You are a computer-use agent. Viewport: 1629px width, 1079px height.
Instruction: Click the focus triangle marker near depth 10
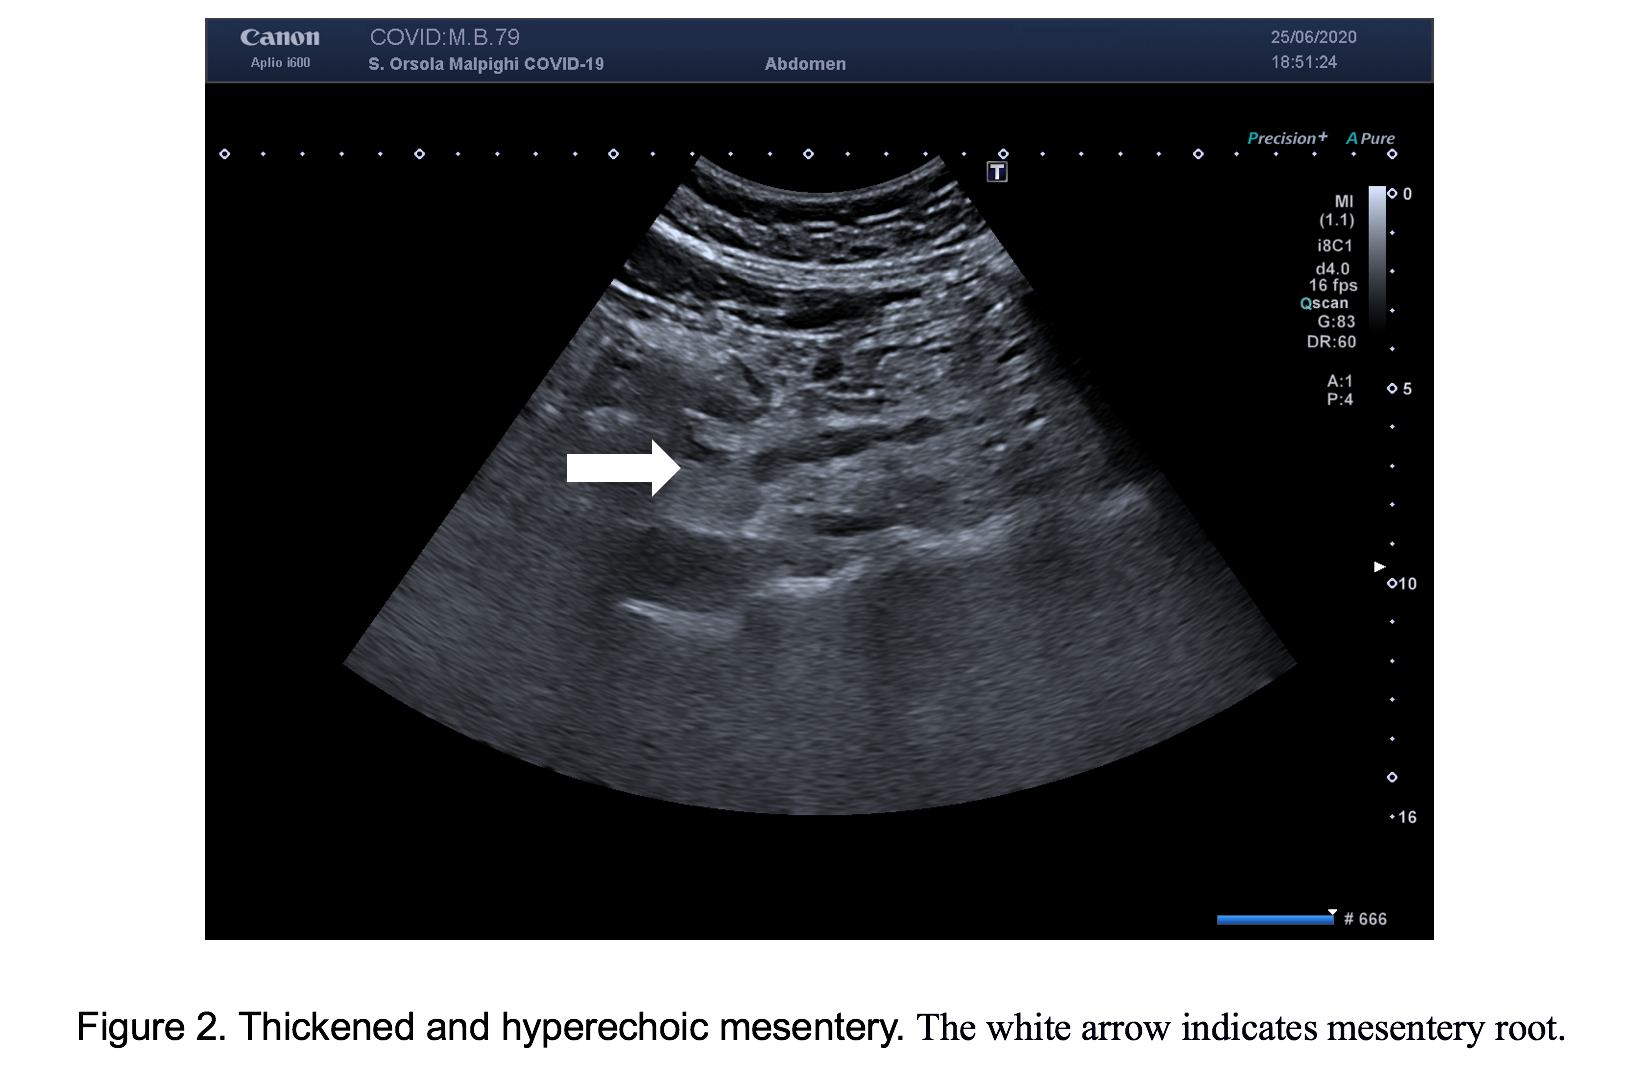point(1380,567)
